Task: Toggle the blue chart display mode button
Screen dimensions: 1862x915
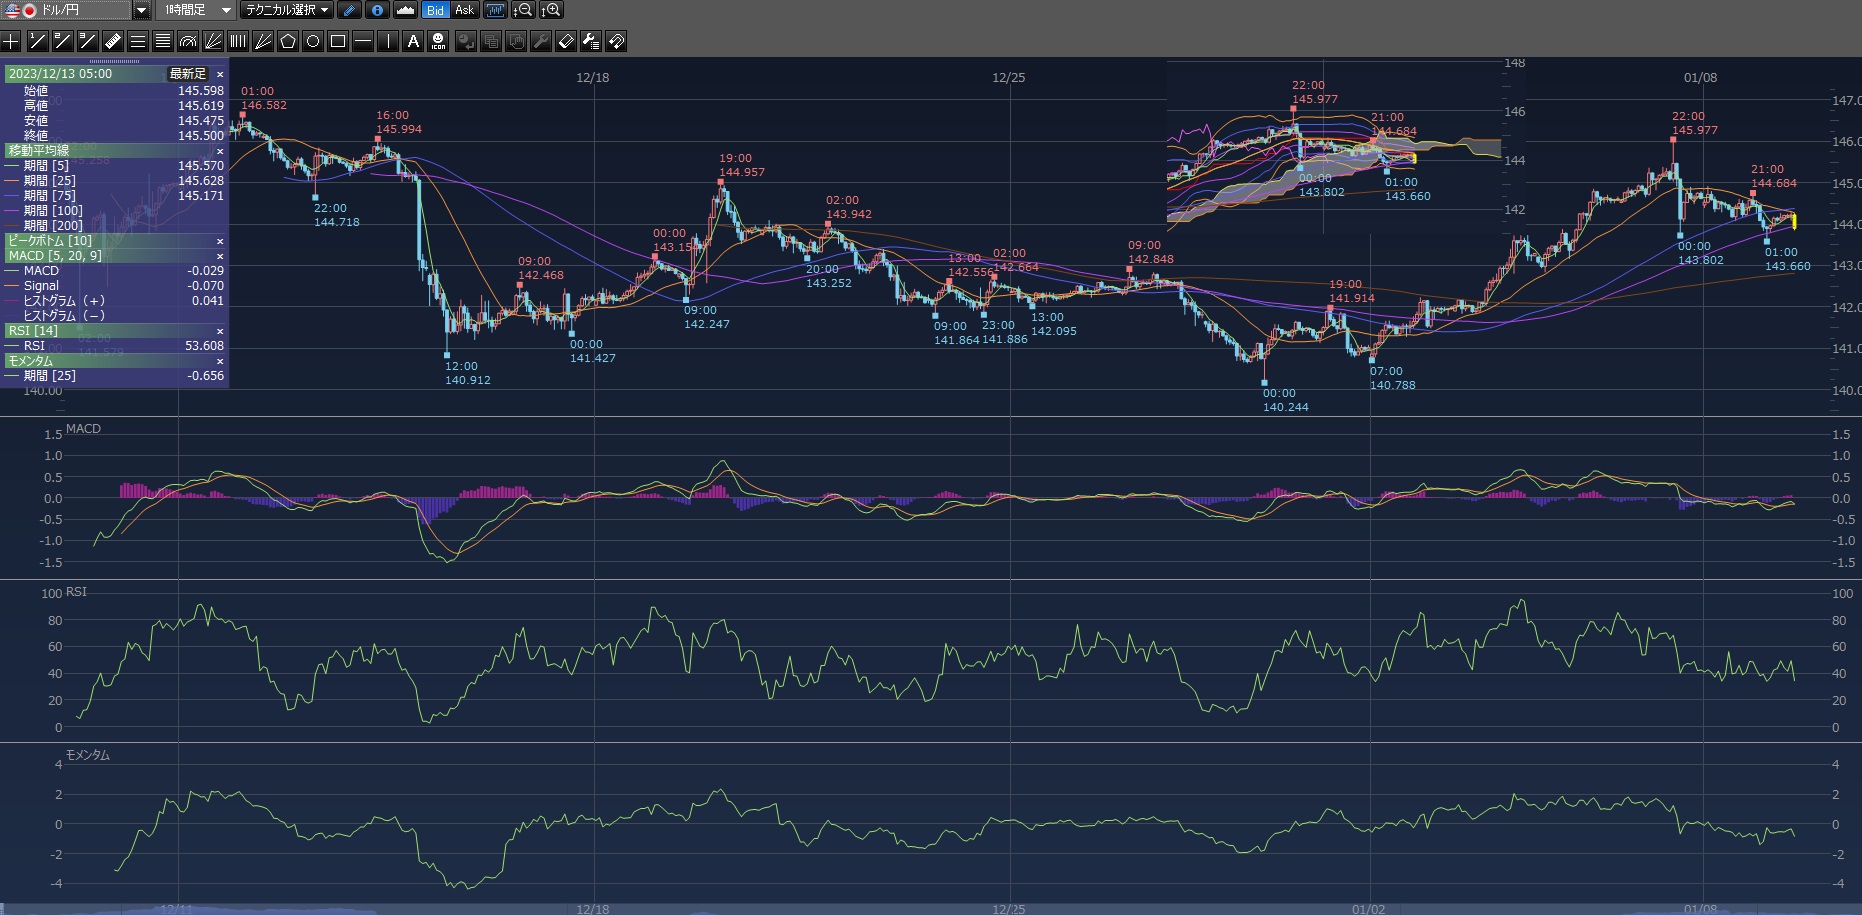Action: pyautogui.click(x=495, y=10)
